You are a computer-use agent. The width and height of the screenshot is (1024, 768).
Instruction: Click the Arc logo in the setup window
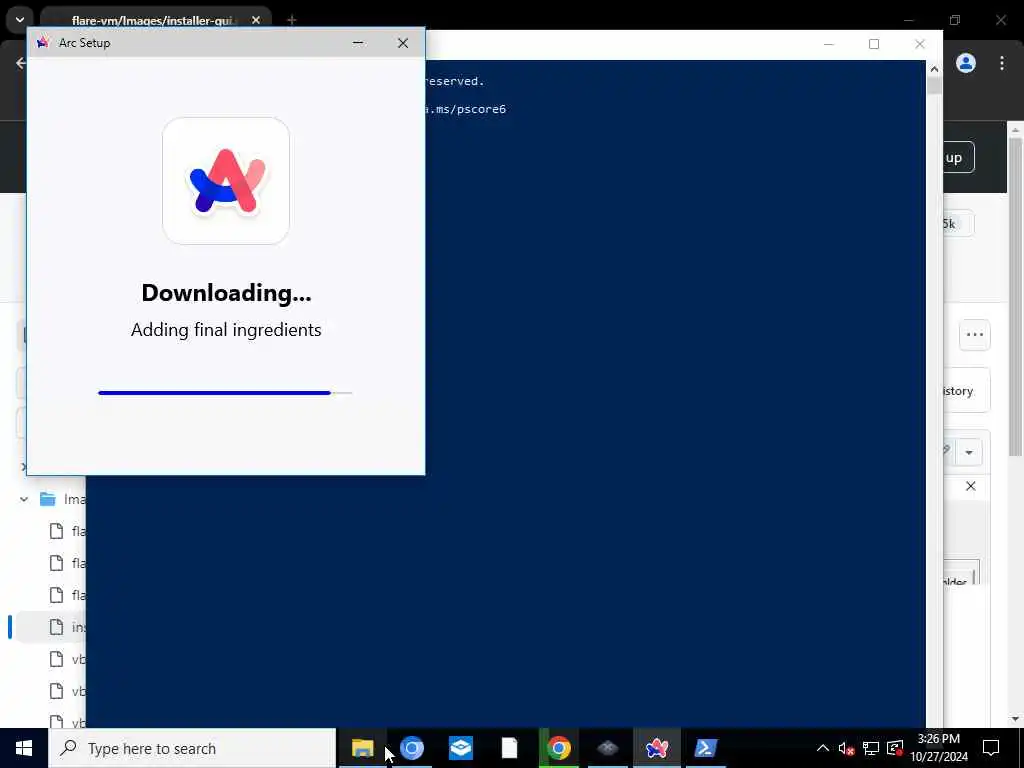(226, 181)
